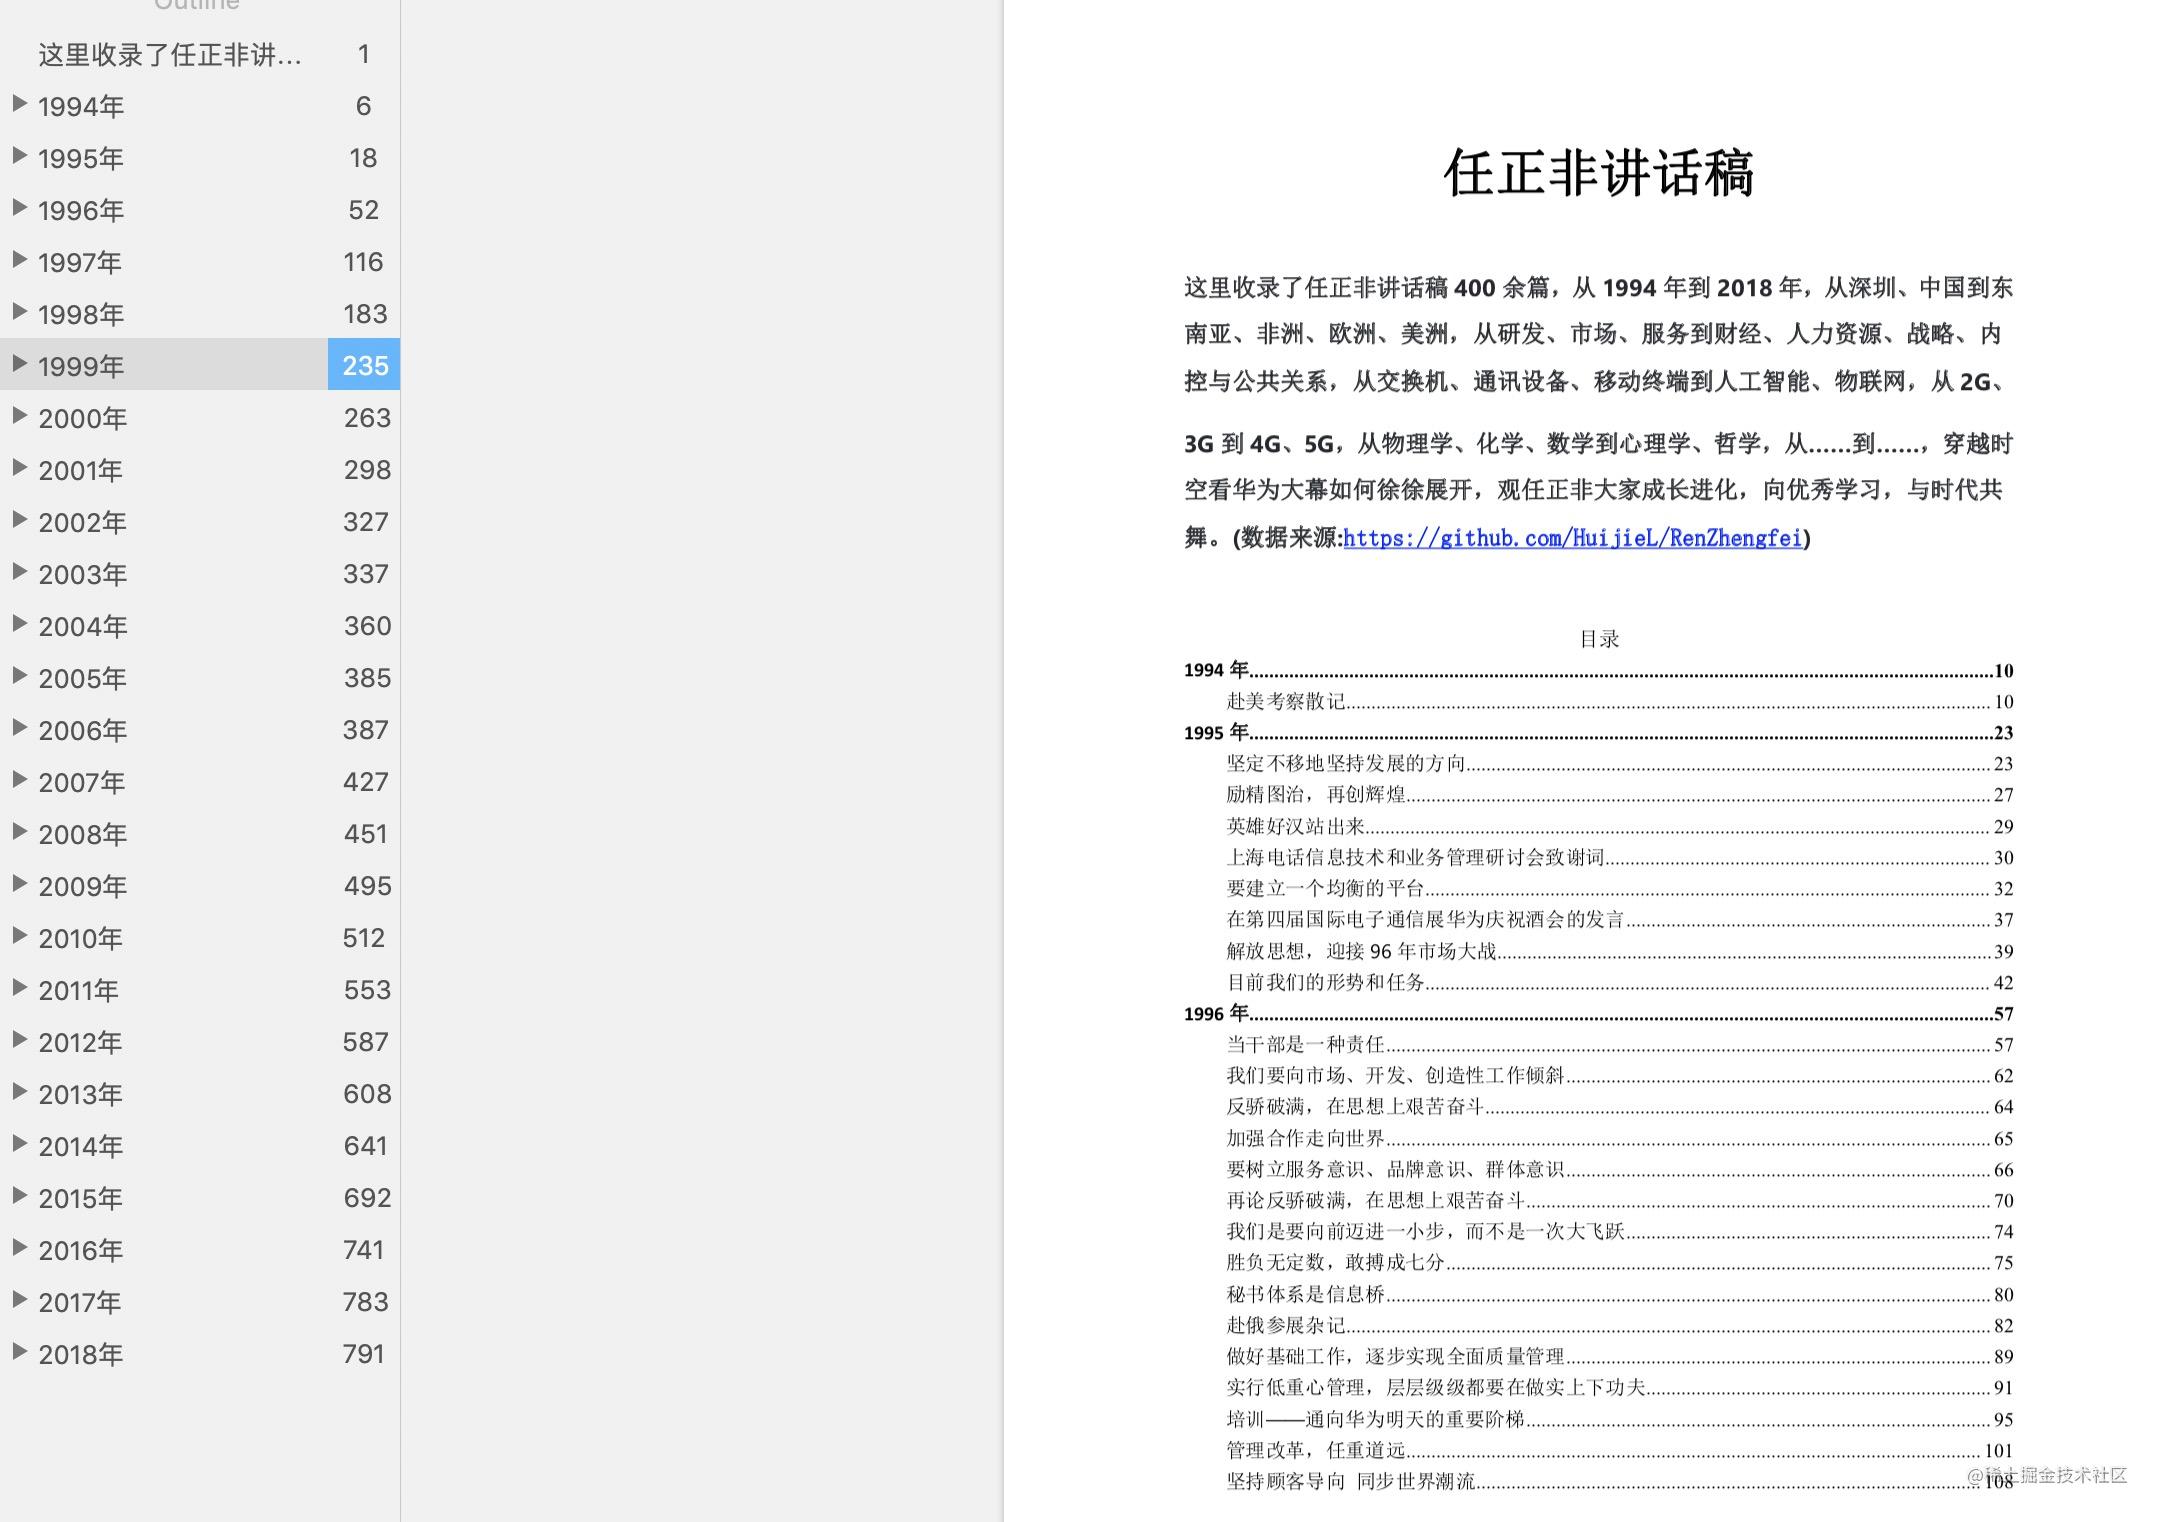Open TOC entry 胜负无定数，敢搏成七分
Image resolution: width=2164 pixels, height=1522 pixels.
[x=1619, y=1262]
